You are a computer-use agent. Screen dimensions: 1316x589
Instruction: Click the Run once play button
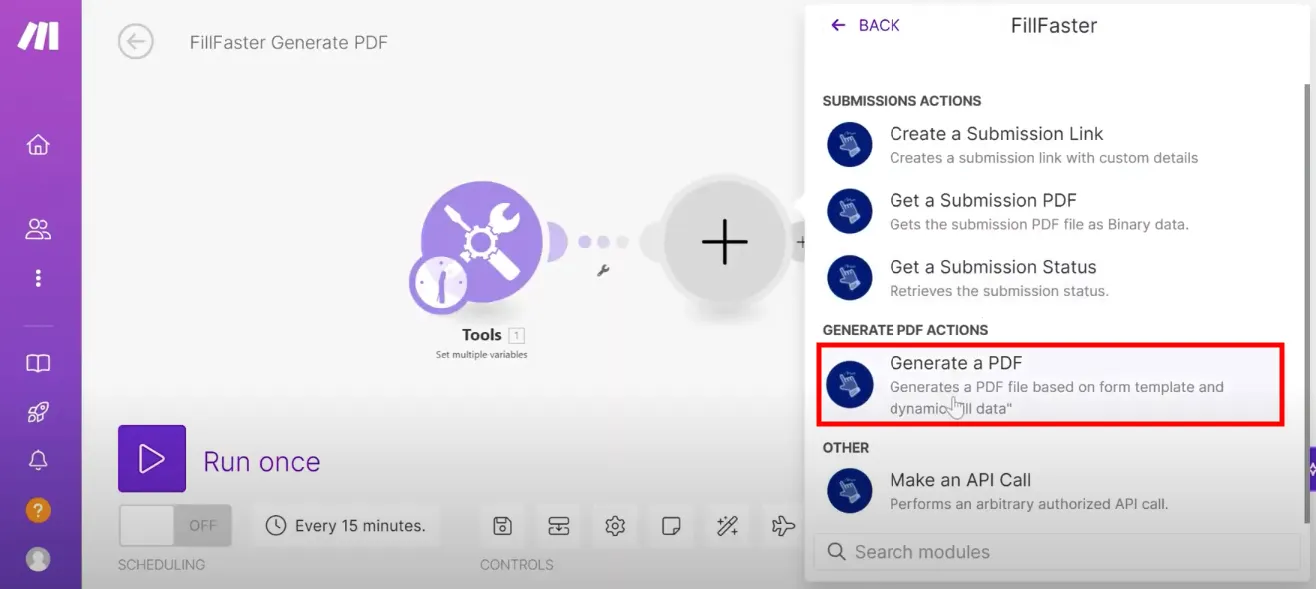[152, 459]
